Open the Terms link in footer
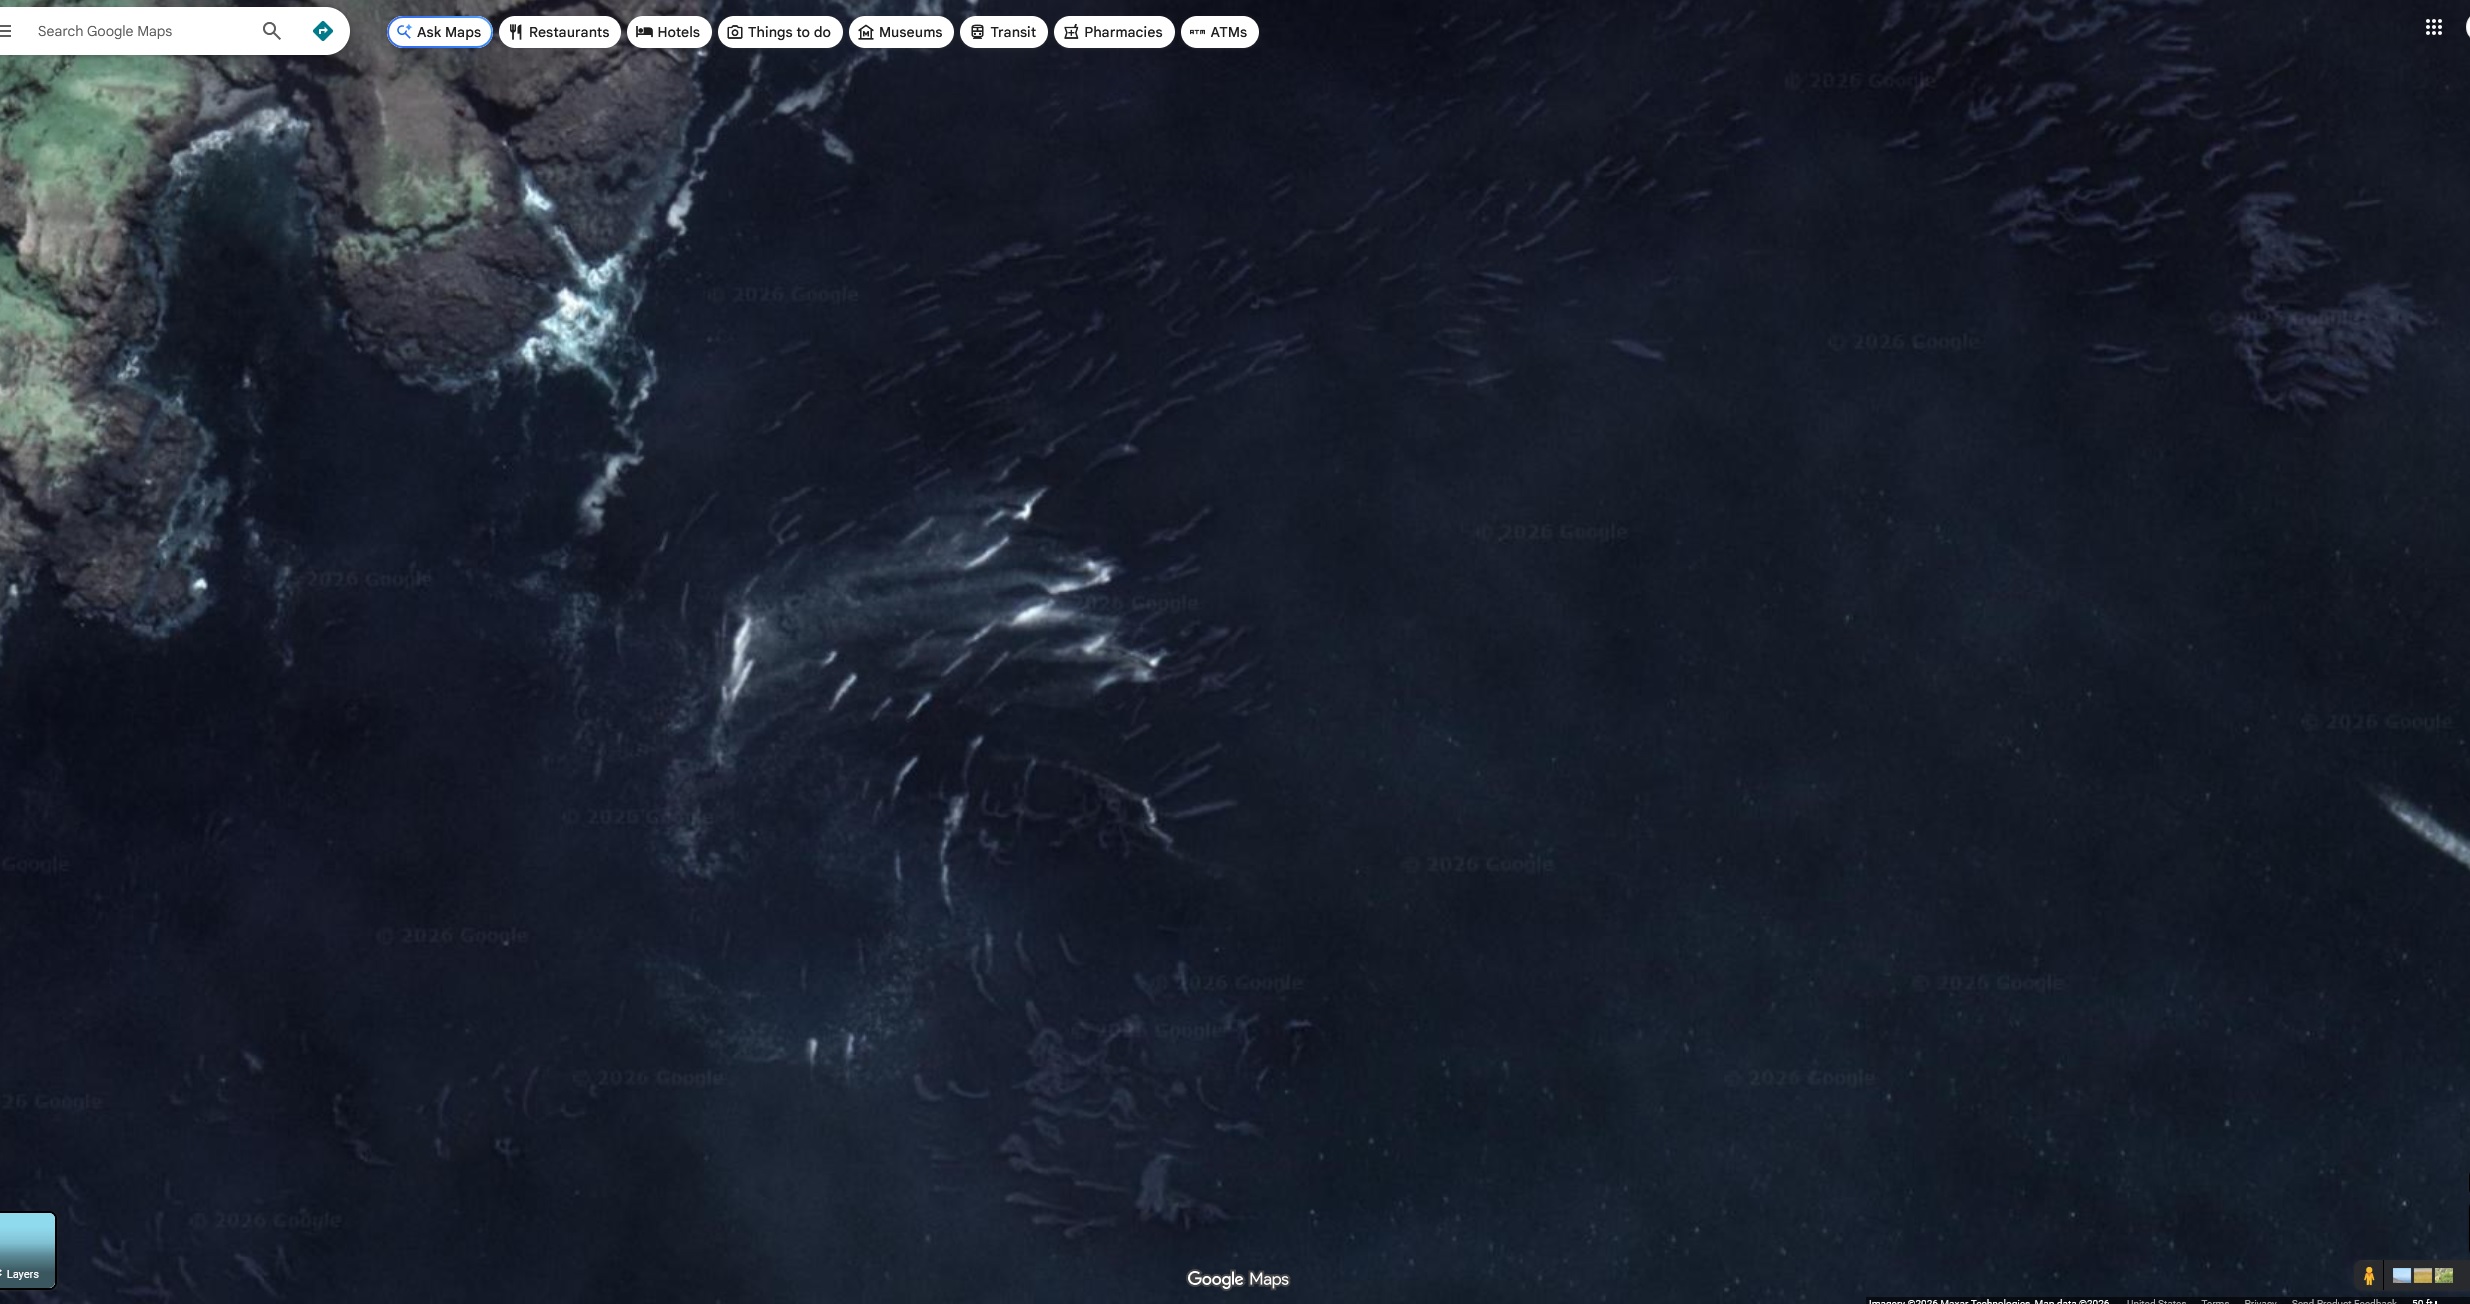The height and width of the screenshot is (1304, 2470). coord(2214,1300)
